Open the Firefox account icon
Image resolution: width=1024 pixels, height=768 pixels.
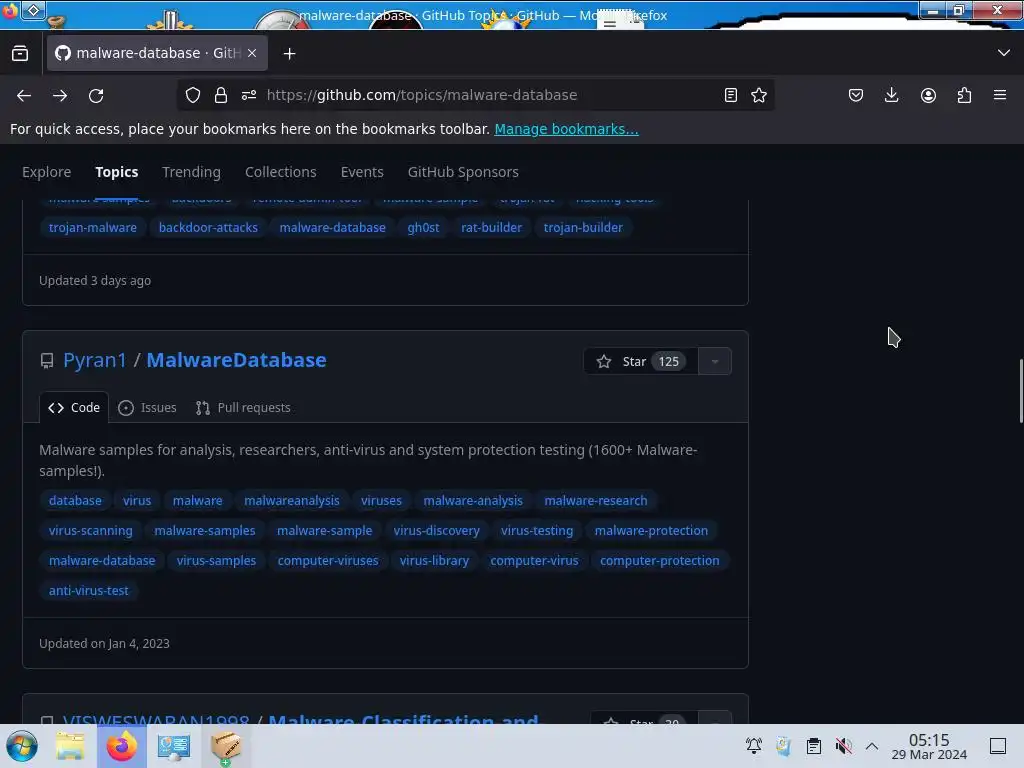click(928, 95)
